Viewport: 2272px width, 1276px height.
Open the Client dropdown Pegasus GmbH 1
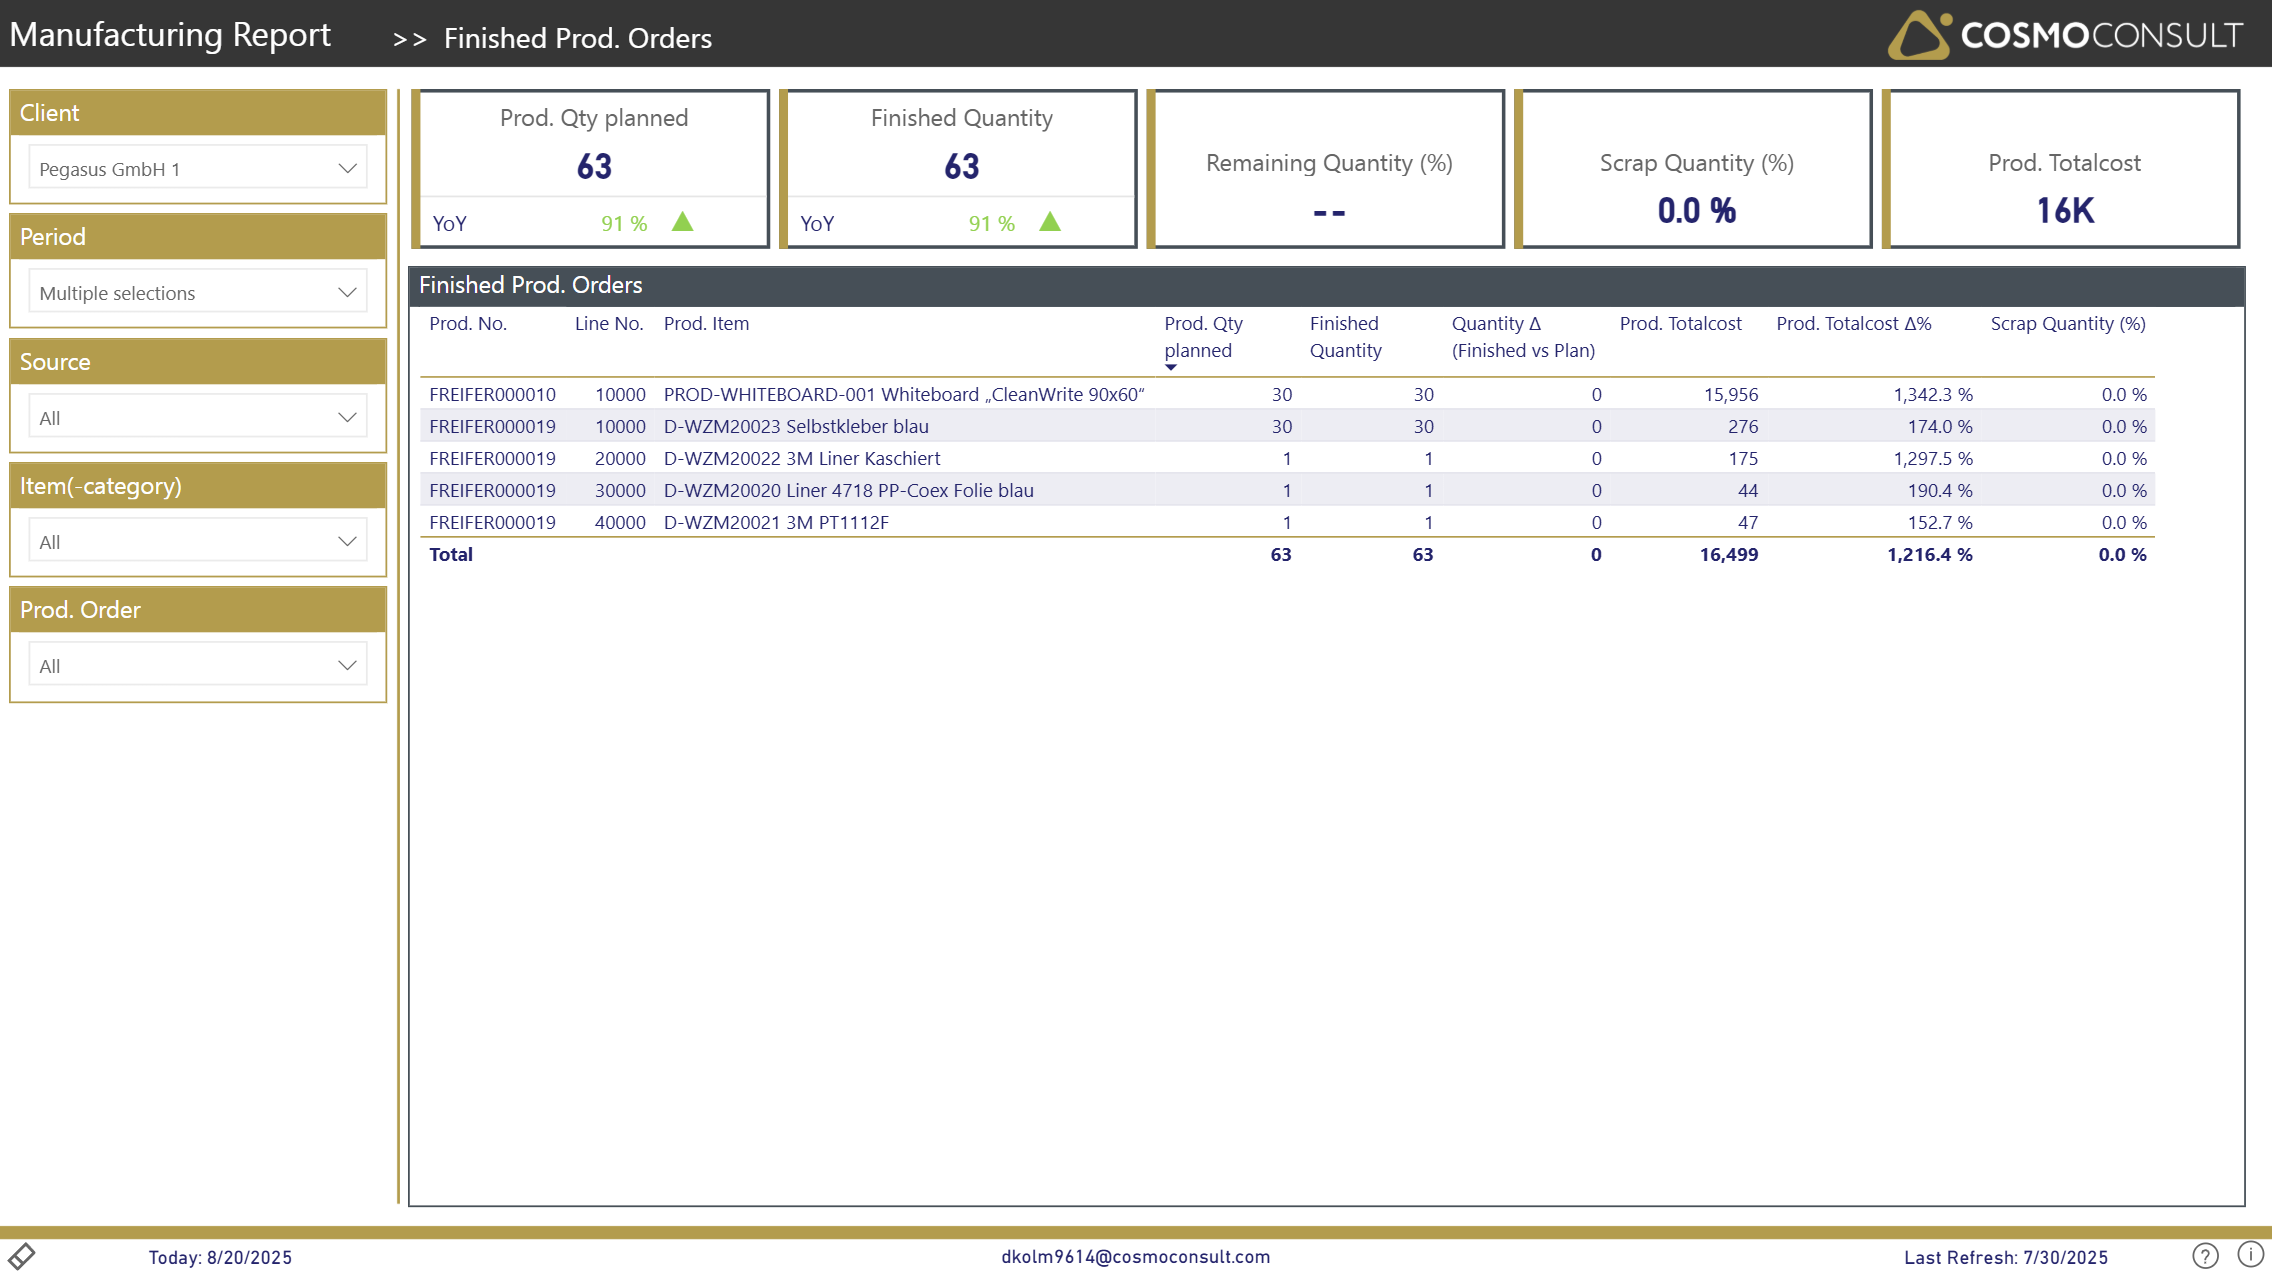click(x=198, y=168)
